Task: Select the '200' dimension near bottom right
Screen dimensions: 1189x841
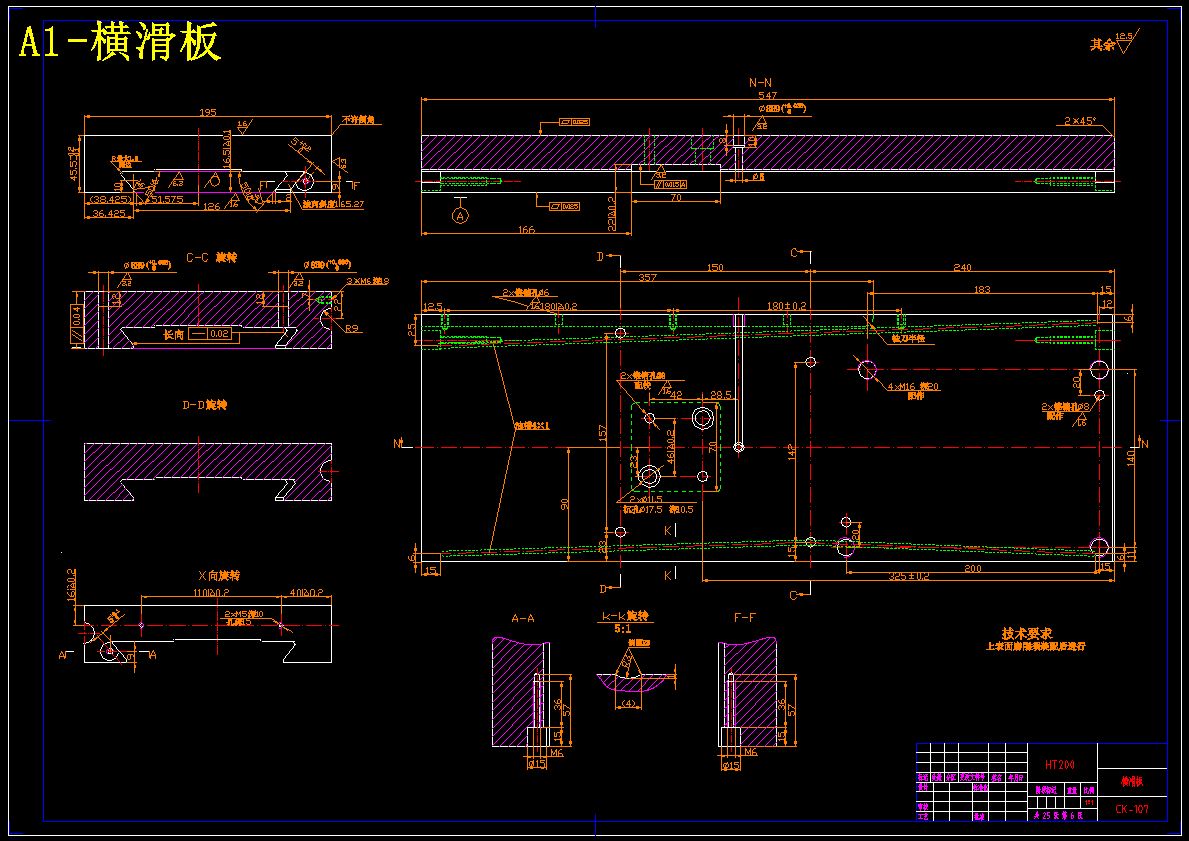Action: click(x=972, y=568)
